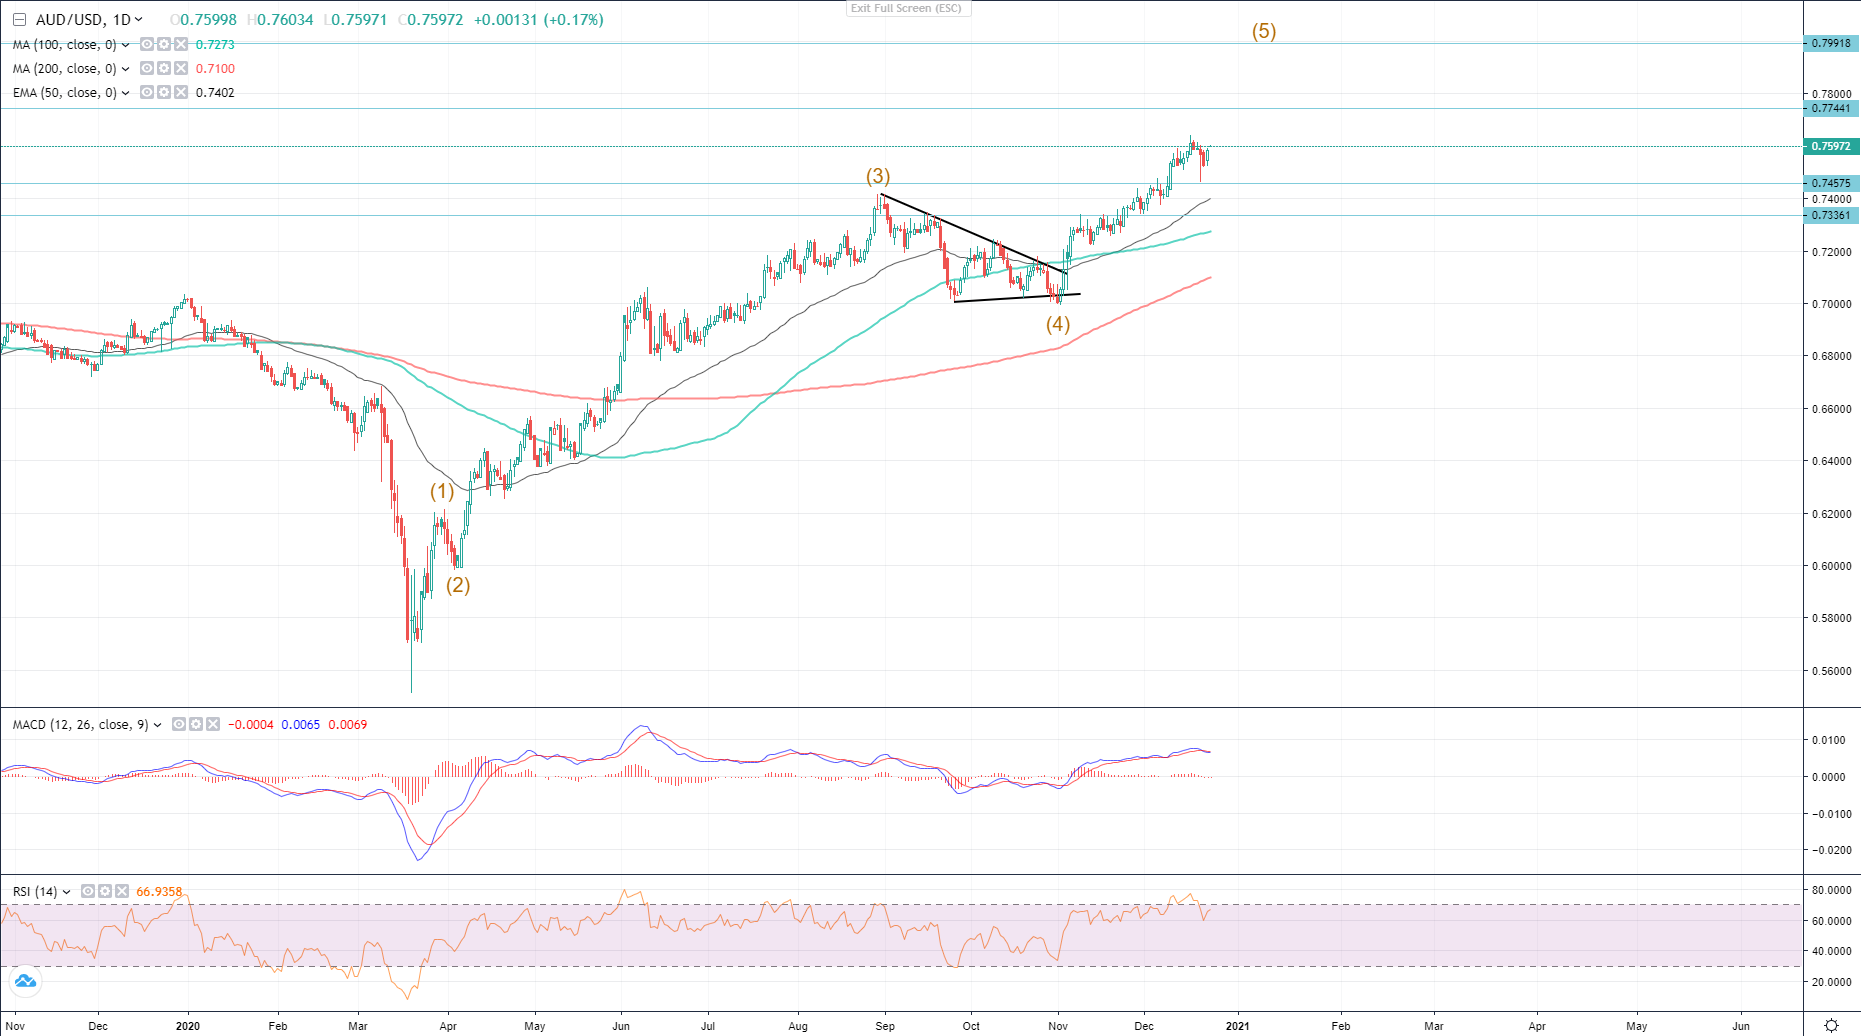Click the MACD histogram value −0.0004
This screenshot has height=1036, width=1861.
(251, 725)
